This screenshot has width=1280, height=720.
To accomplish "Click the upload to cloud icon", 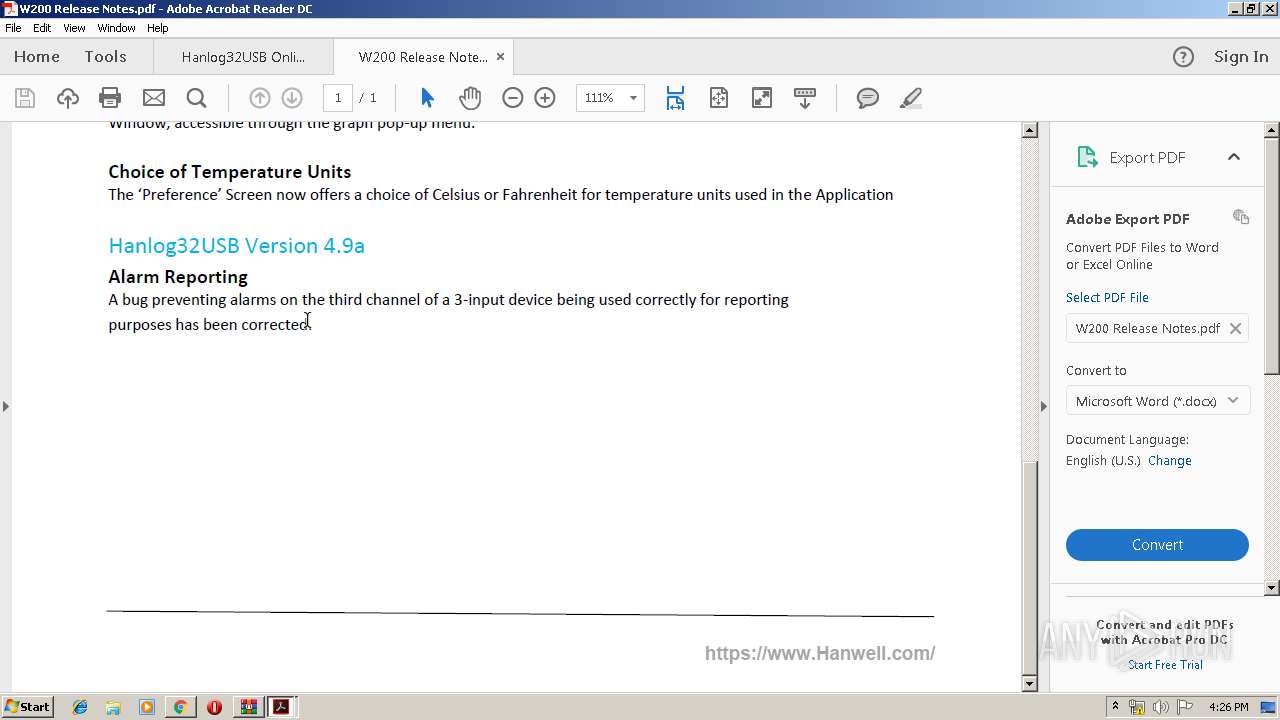I will [67, 98].
